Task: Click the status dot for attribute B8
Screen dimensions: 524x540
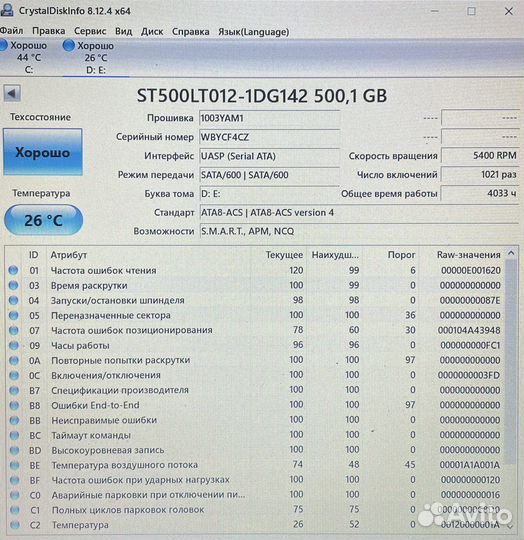Action: (14, 405)
